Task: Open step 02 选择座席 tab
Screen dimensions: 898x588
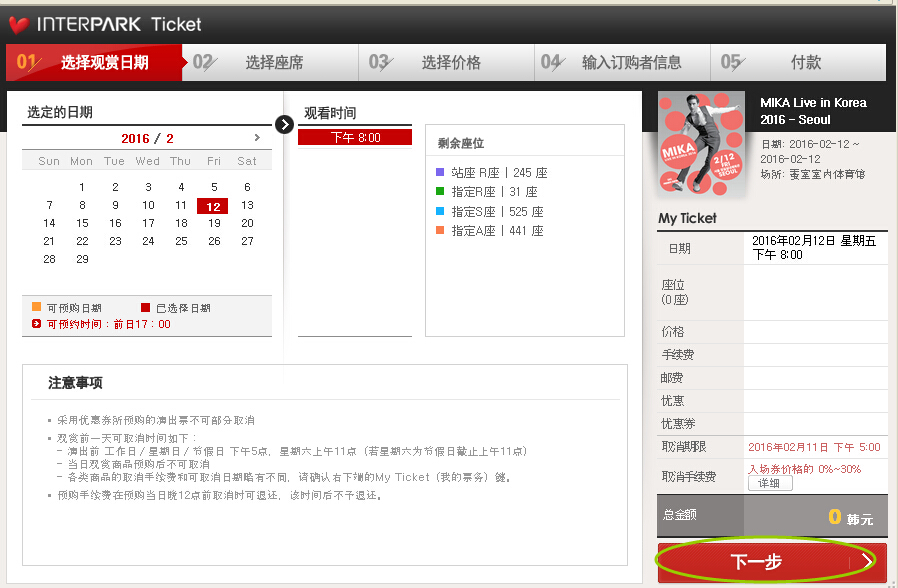Action: (270, 62)
